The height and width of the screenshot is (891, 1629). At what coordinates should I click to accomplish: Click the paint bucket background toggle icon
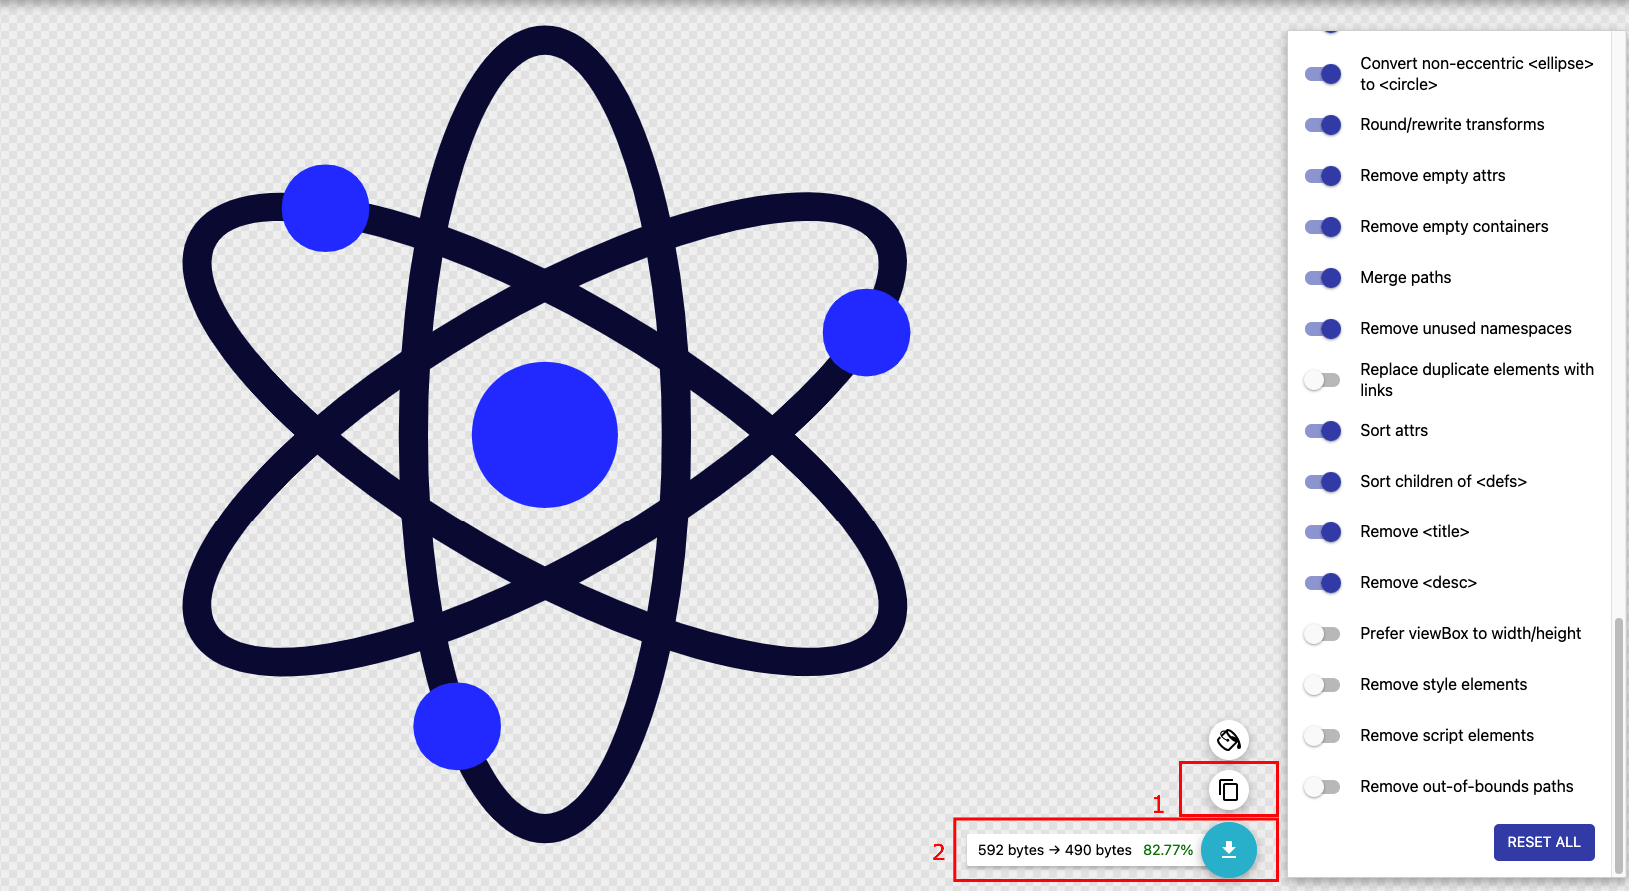(1229, 740)
